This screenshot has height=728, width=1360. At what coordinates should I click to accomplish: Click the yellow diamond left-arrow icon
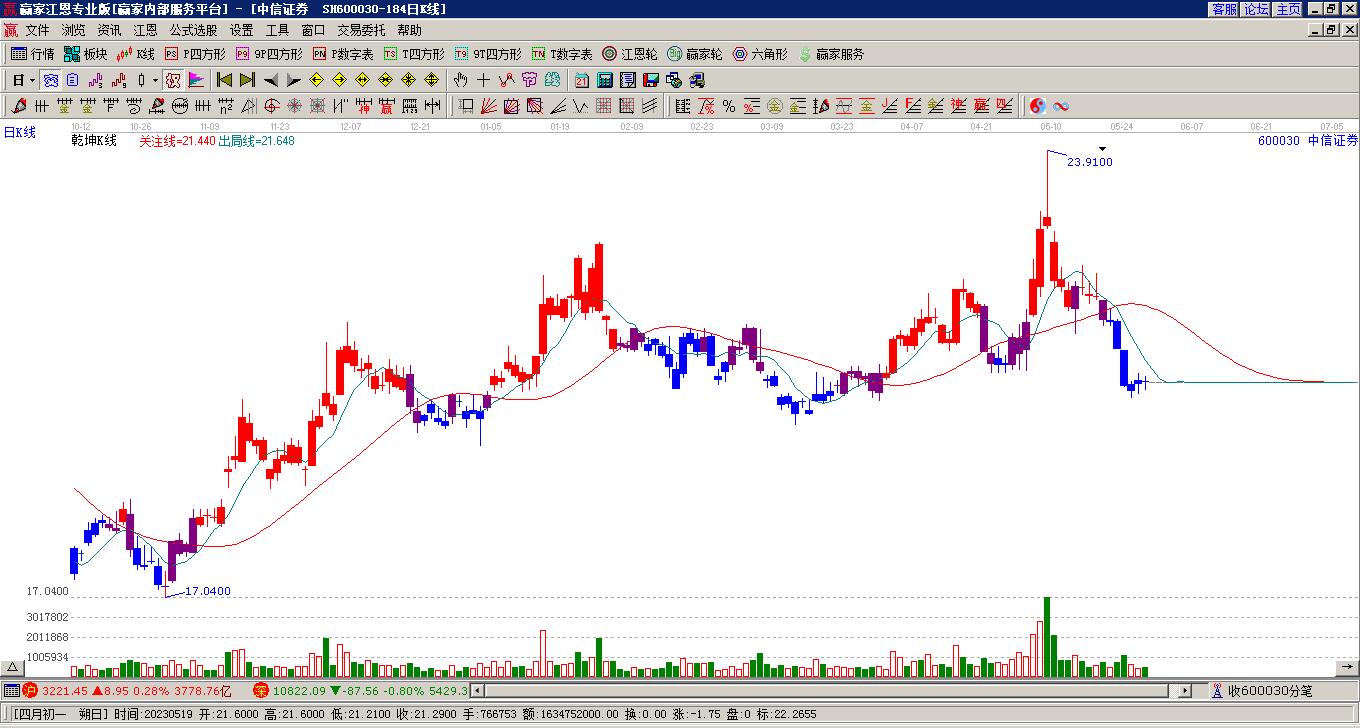coord(316,80)
